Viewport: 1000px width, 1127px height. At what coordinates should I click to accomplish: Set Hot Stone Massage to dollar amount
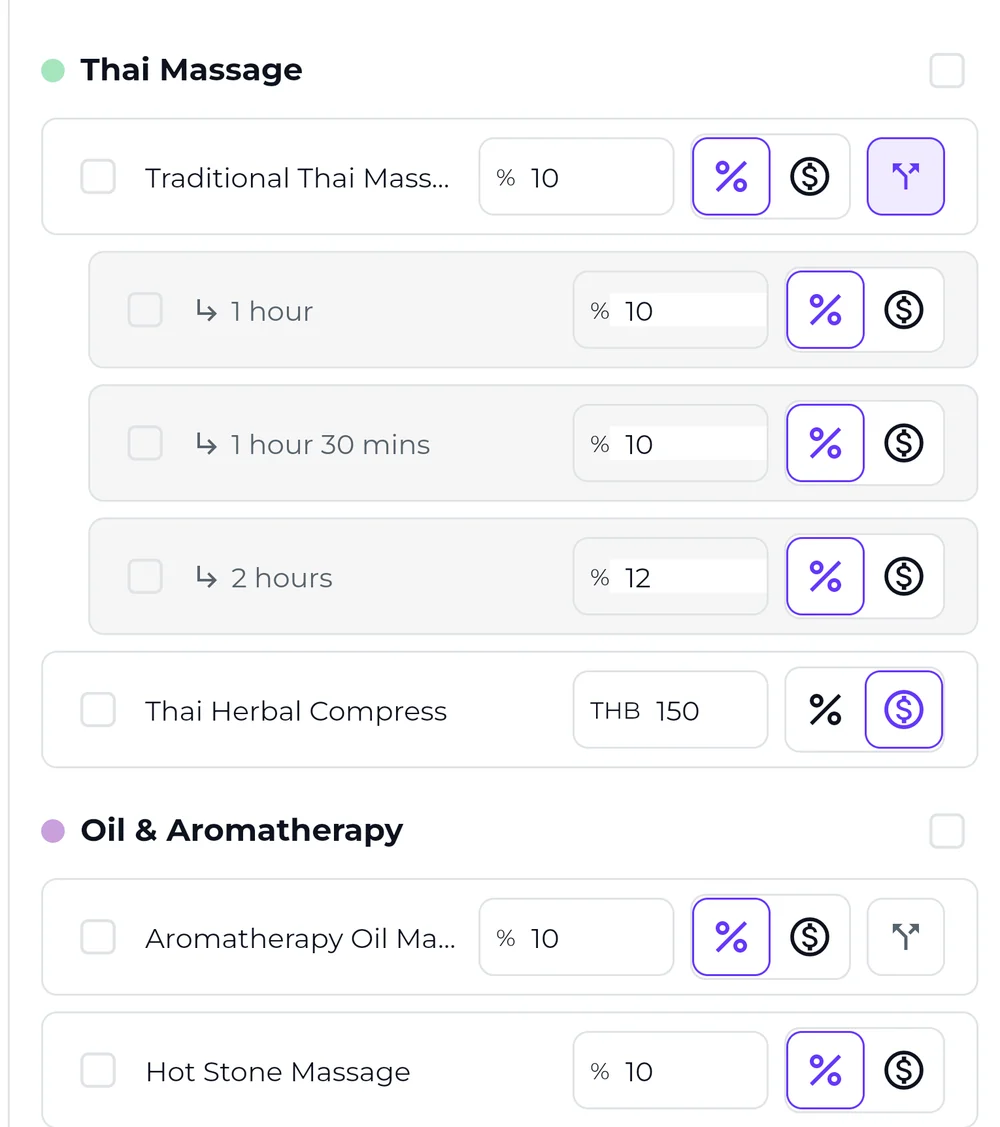(904, 1070)
